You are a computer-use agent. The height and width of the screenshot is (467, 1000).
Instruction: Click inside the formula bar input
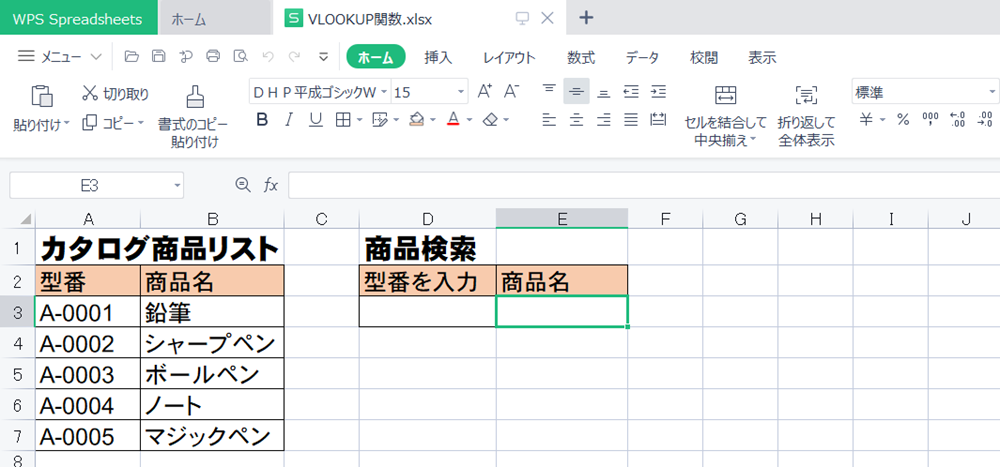tap(643, 185)
